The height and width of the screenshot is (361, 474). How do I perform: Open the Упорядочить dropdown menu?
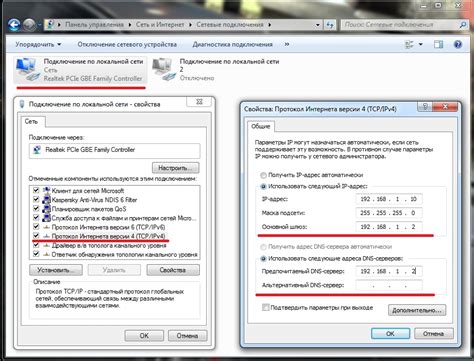pyautogui.click(x=38, y=44)
